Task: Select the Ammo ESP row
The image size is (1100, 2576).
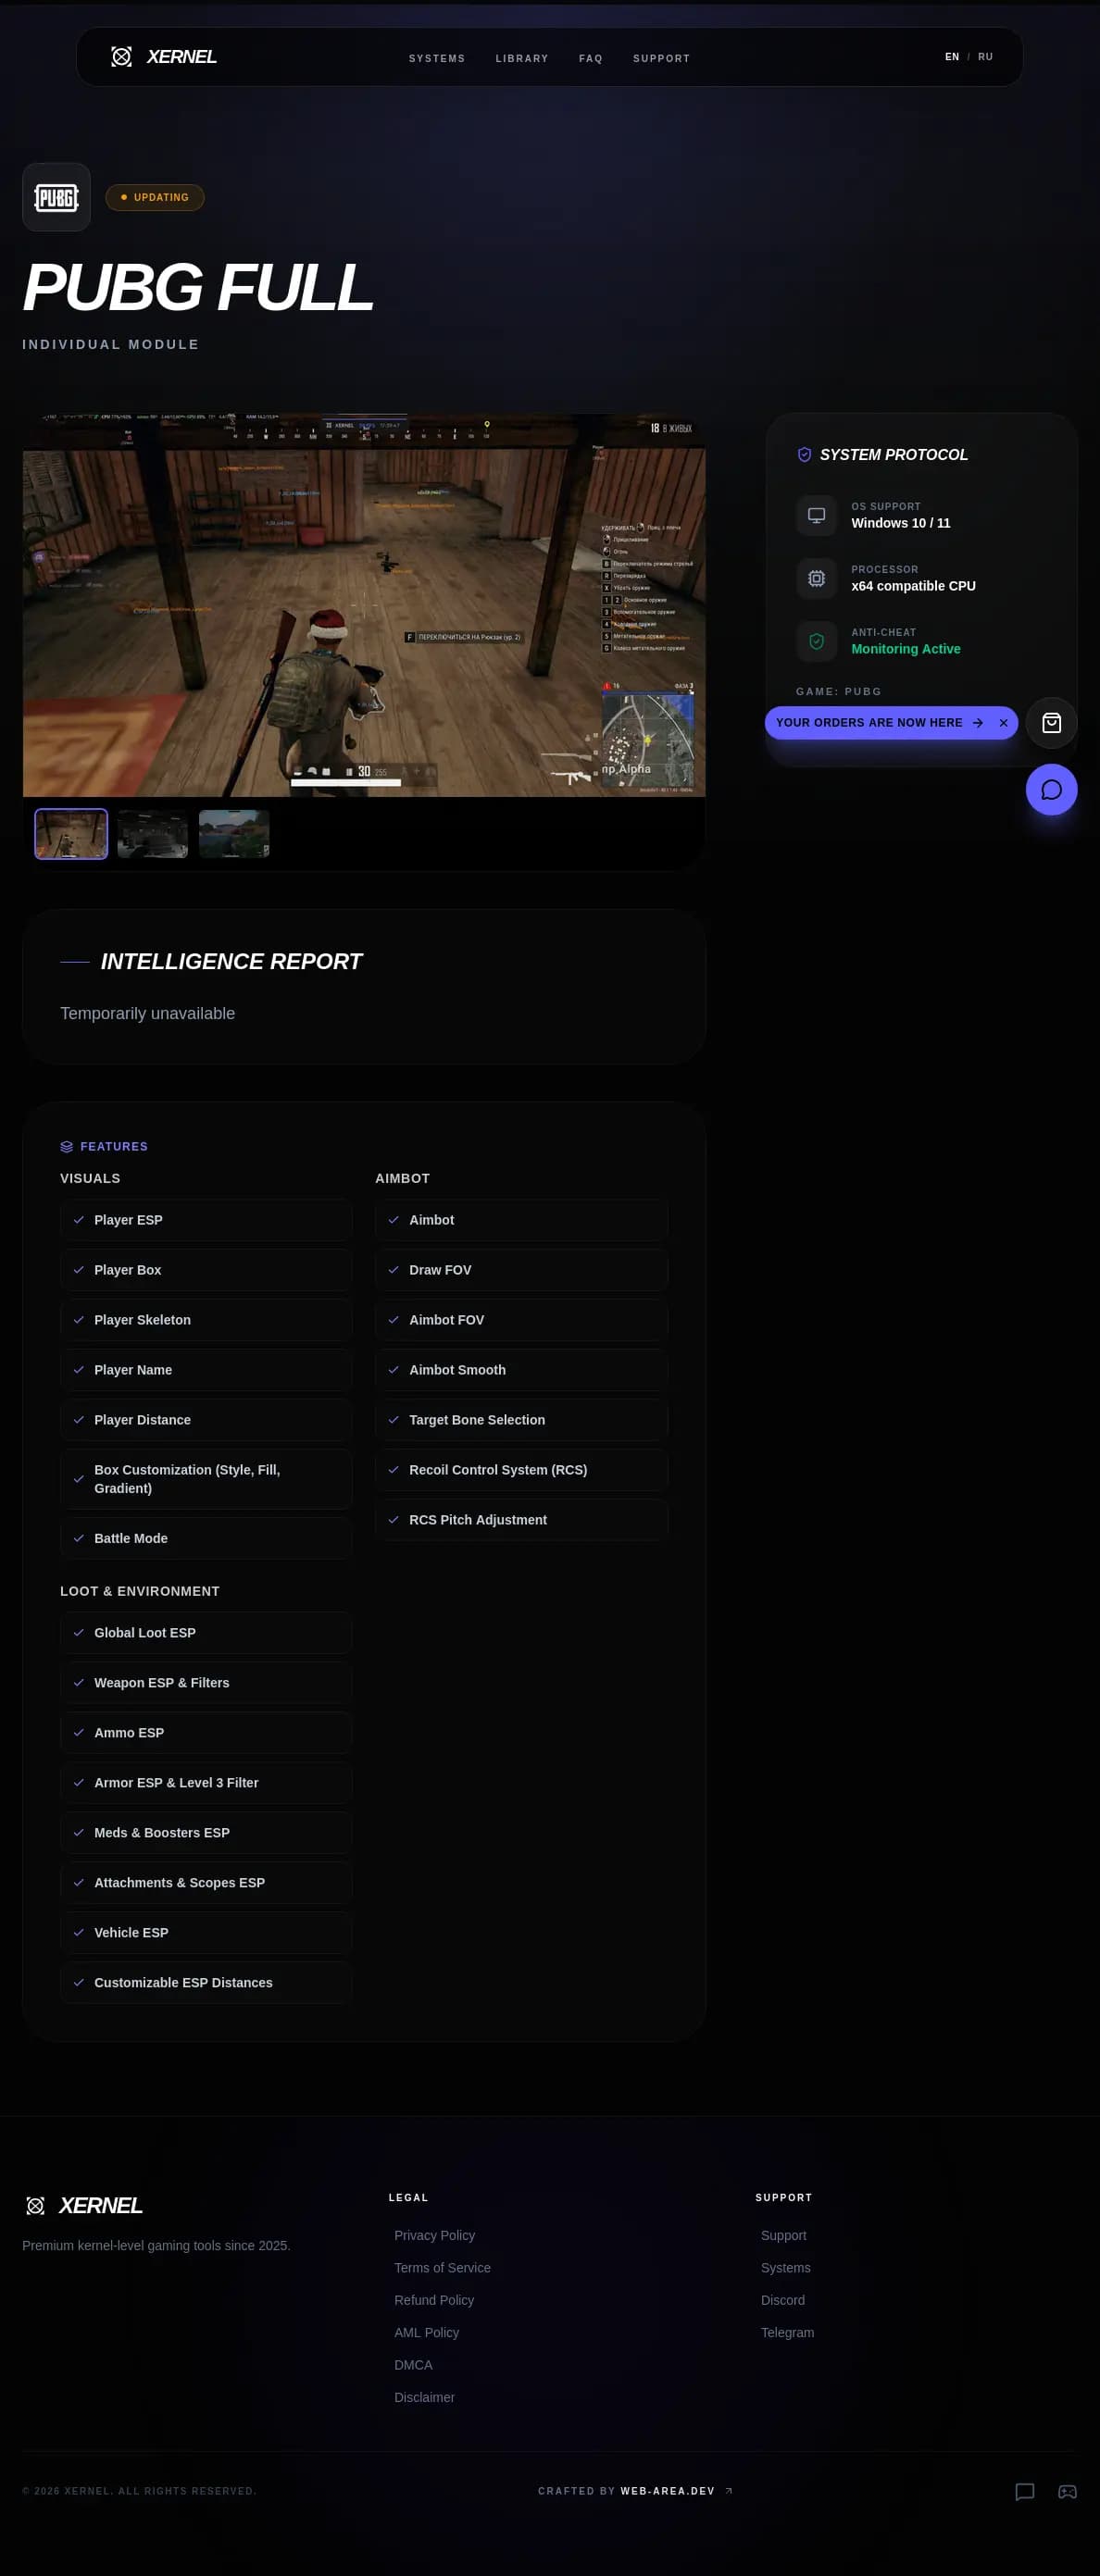Action: point(206,1733)
